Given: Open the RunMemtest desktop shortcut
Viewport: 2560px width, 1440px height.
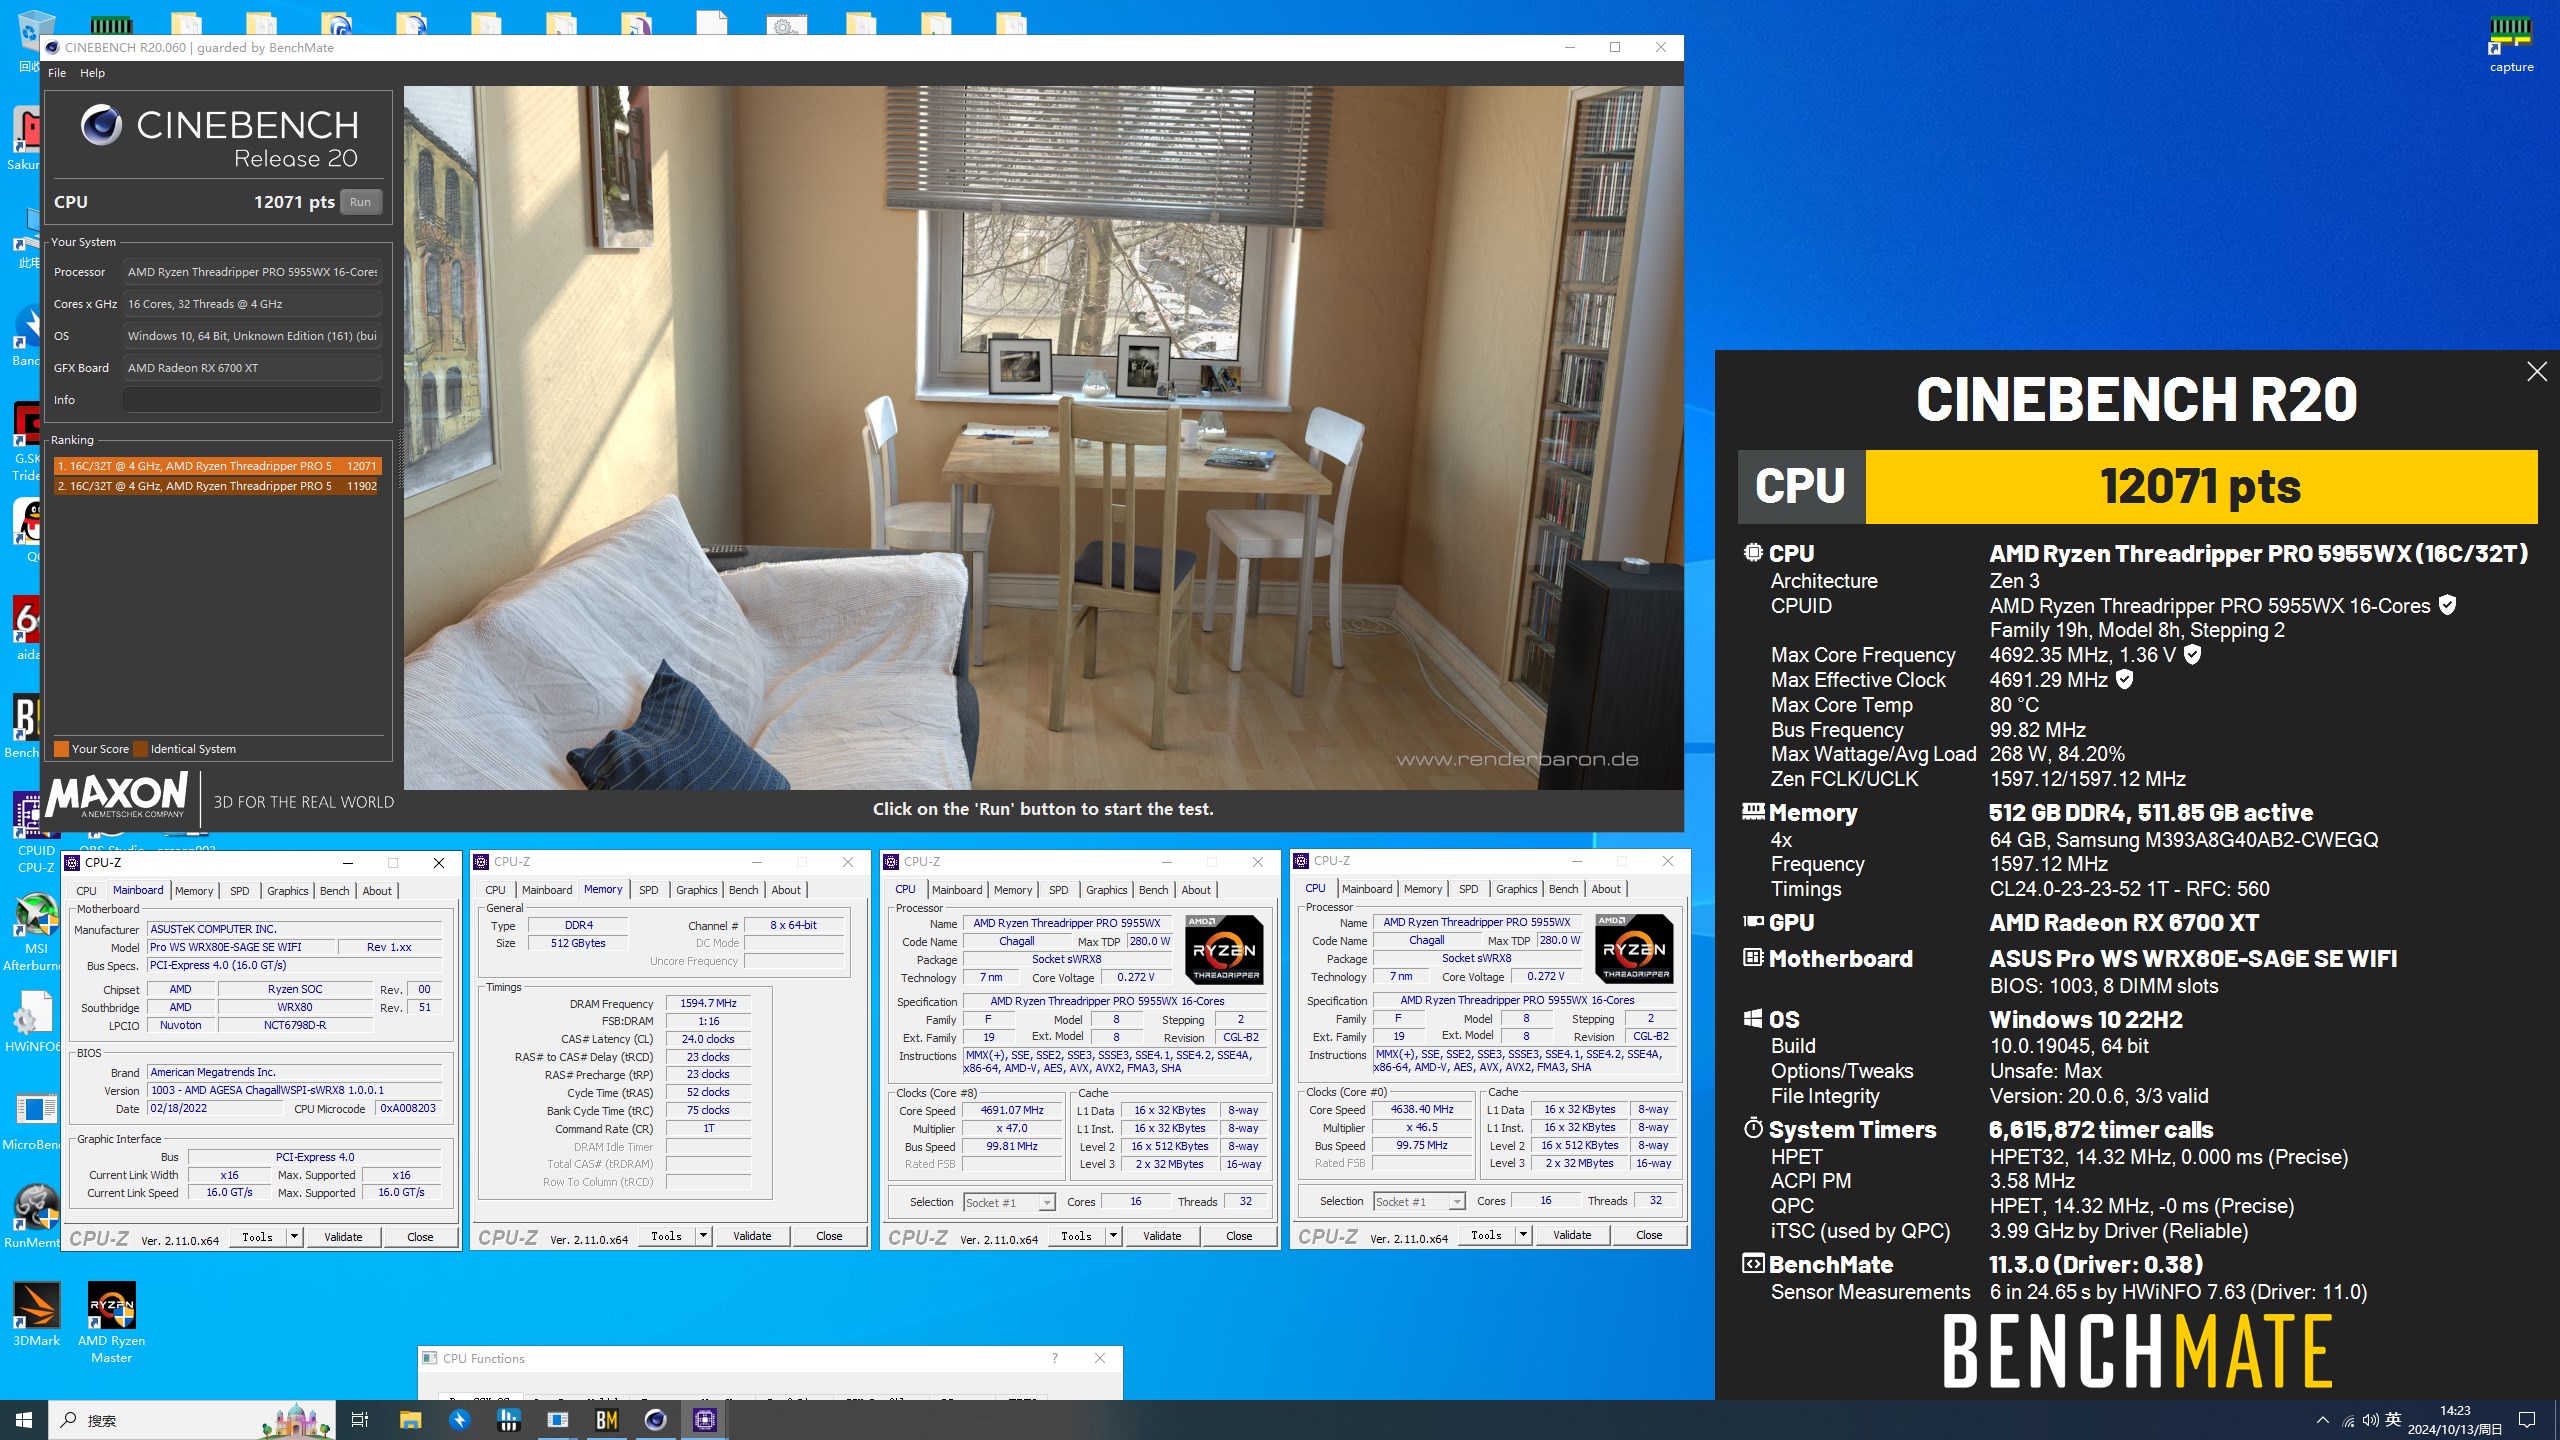Looking at the screenshot, I should 36,1216.
